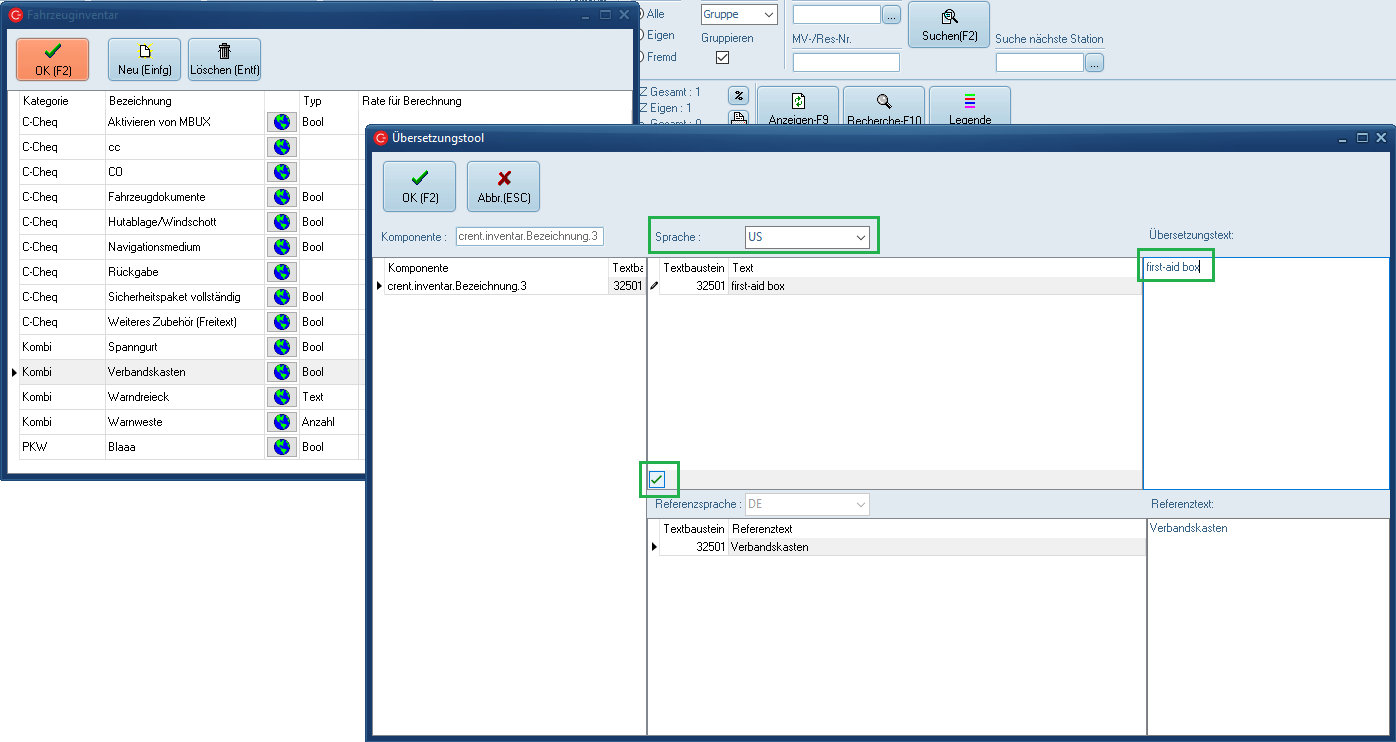Open the Referenzsprache dropdown showing DE
Screen dimensions: 1396x742
click(x=806, y=505)
